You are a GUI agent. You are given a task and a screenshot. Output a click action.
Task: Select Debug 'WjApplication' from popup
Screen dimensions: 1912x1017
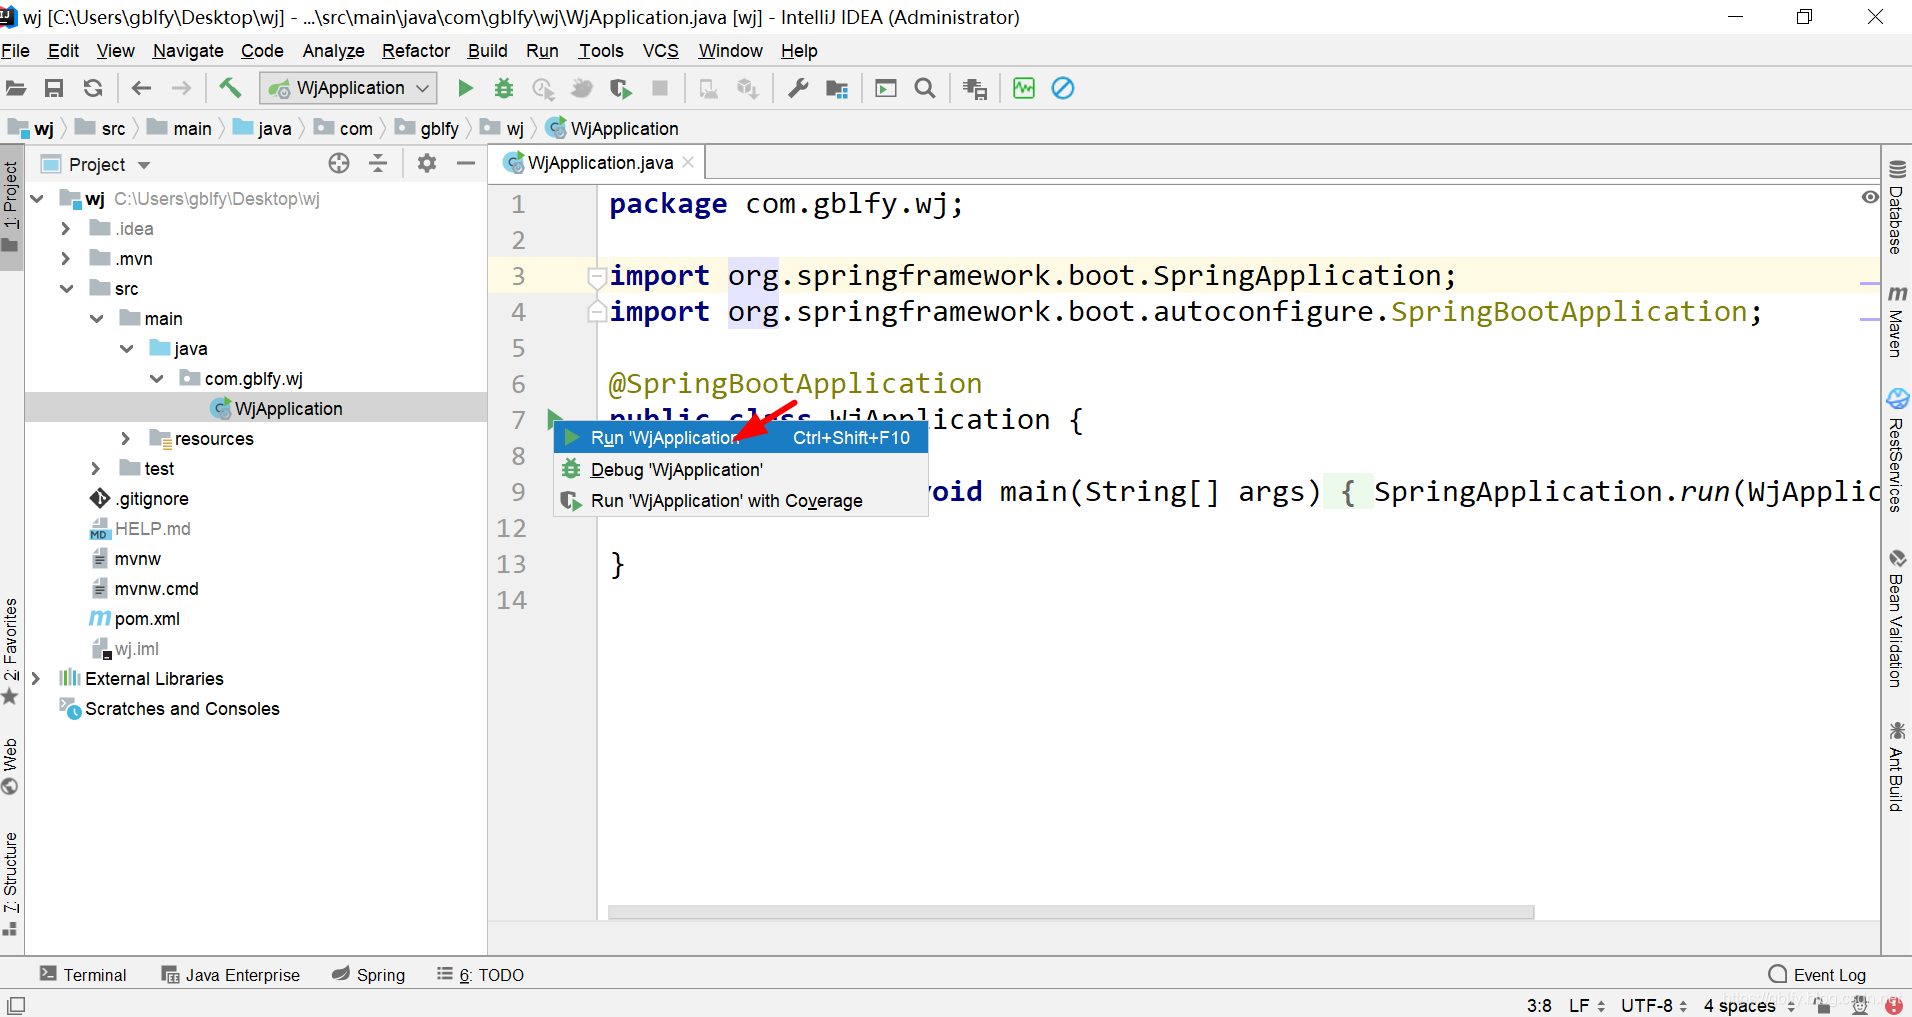[x=741, y=470]
